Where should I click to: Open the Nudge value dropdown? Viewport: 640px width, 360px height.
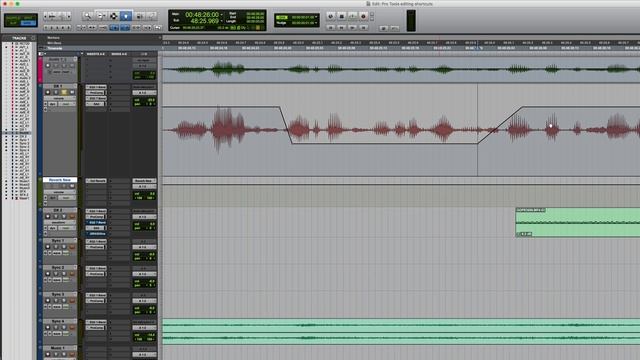316,23
